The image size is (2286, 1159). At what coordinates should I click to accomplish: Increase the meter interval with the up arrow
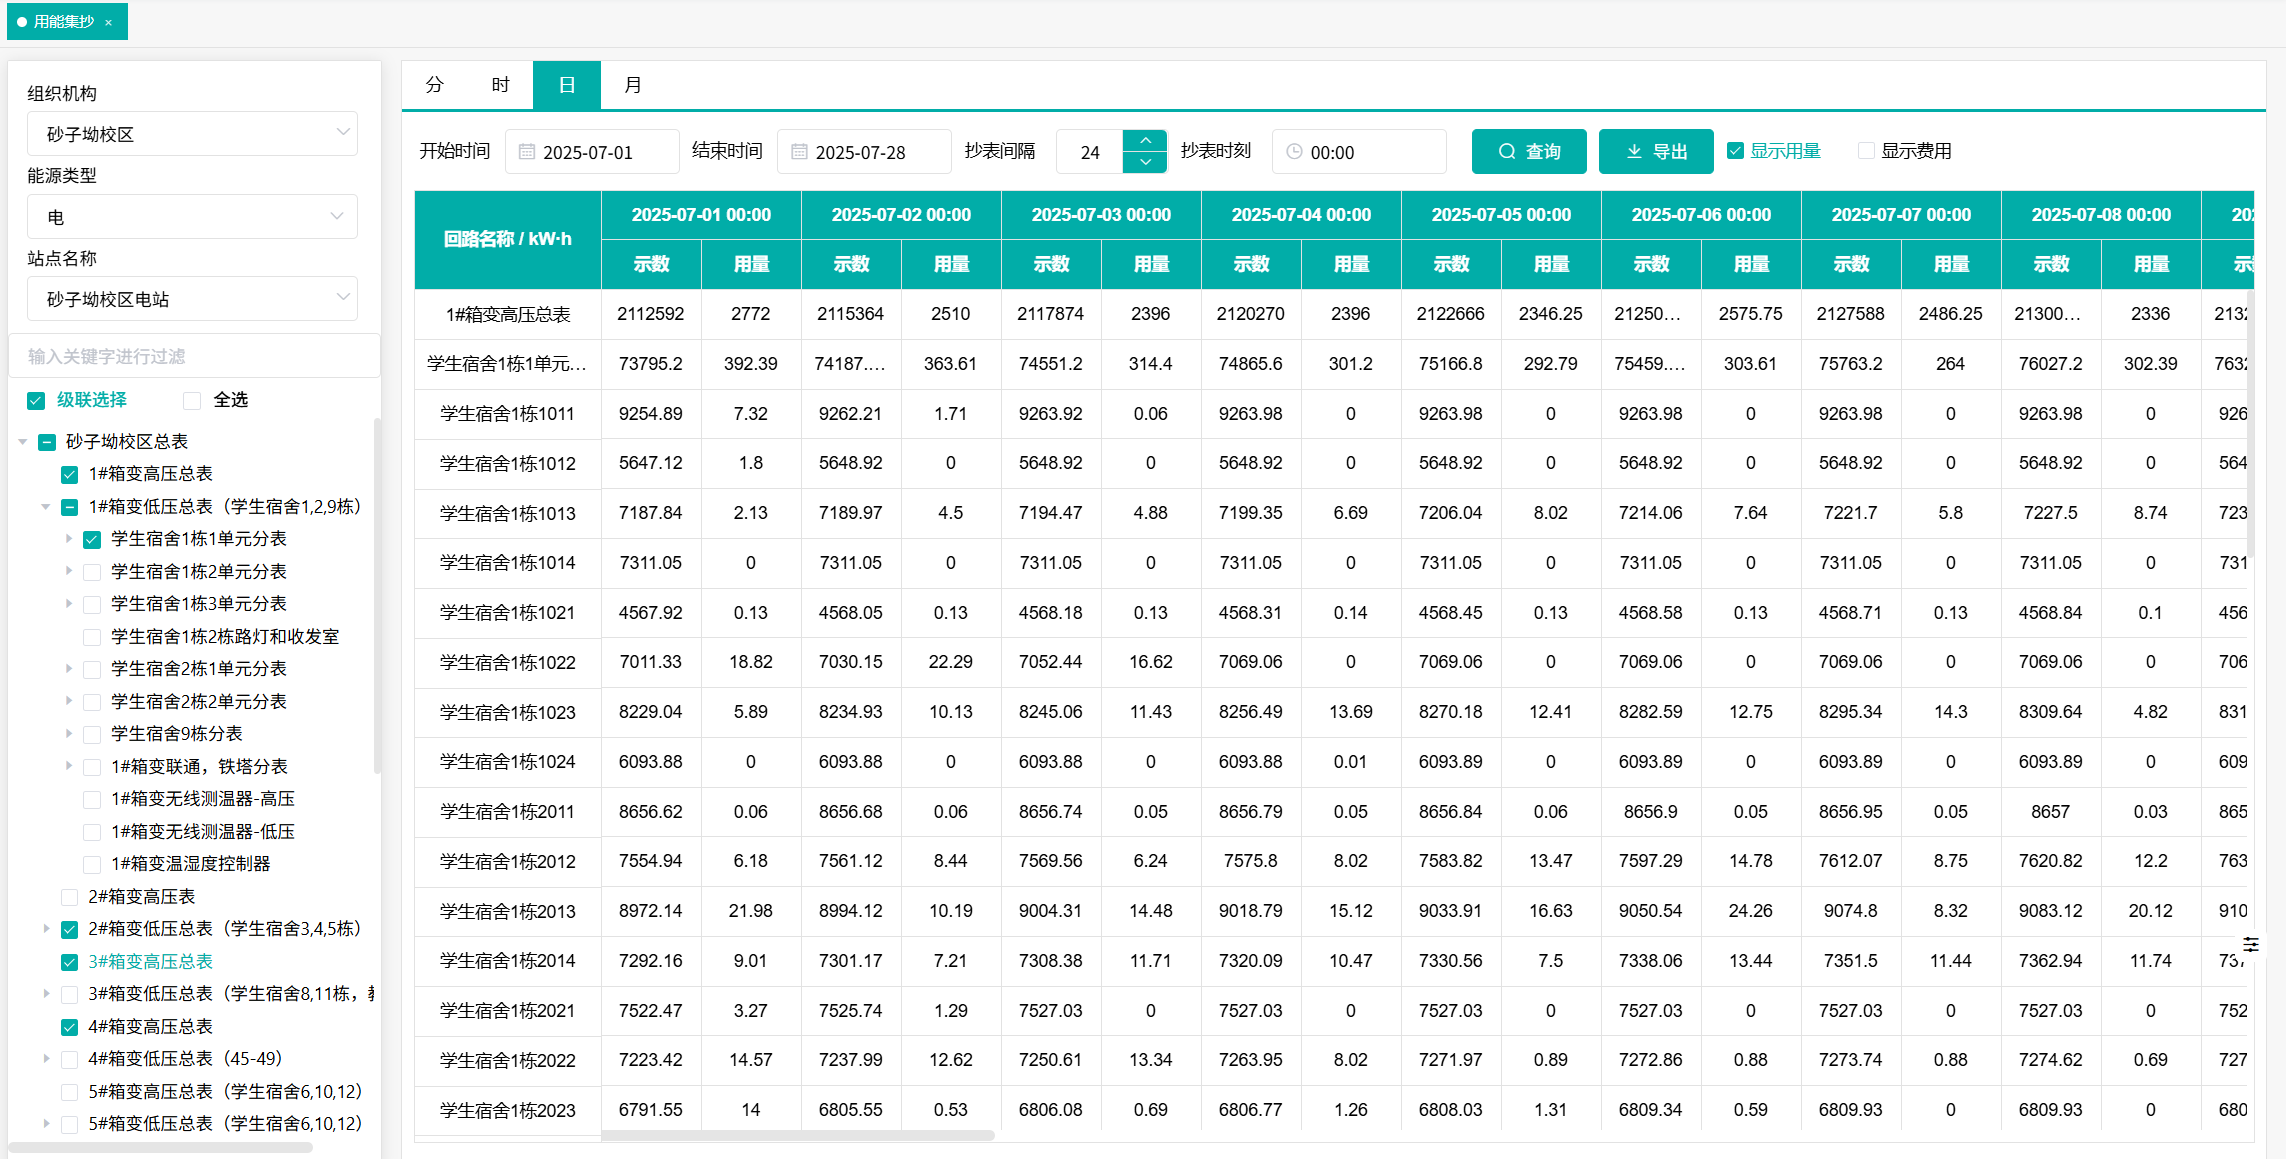1145,141
